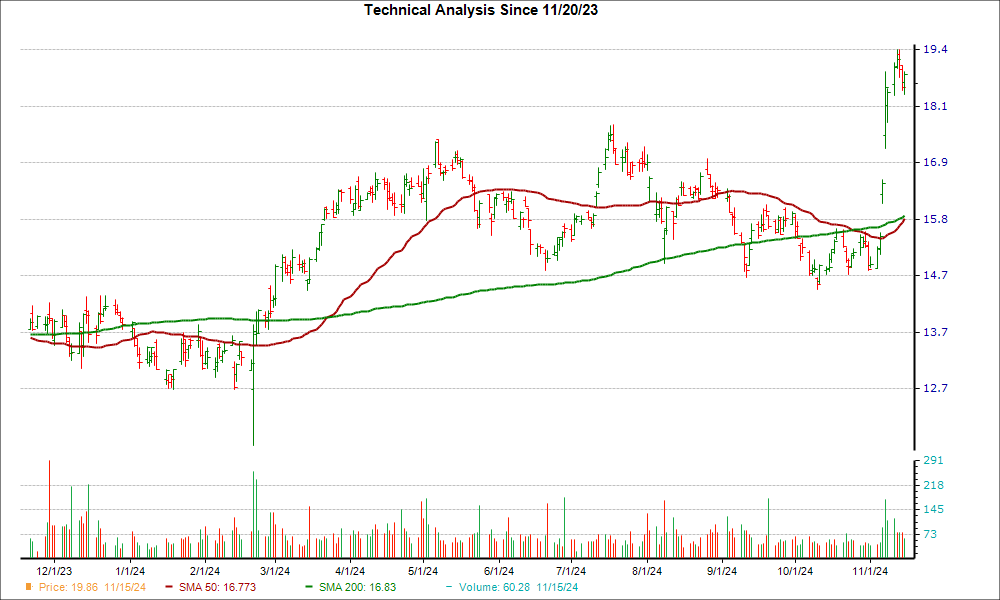This screenshot has width=1000, height=600.
Task: Click the chart title 'Technical Analysis Since 11/20/23'
Action: click(481, 10)
